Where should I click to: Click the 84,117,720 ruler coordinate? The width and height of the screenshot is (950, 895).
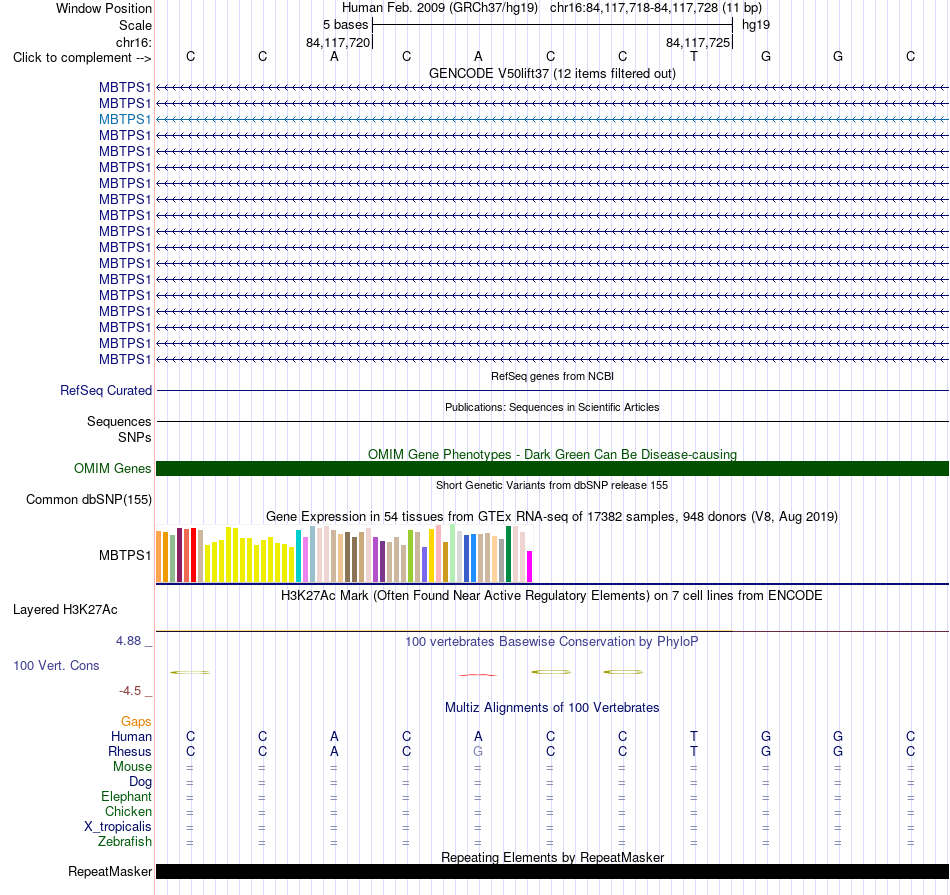337,42
